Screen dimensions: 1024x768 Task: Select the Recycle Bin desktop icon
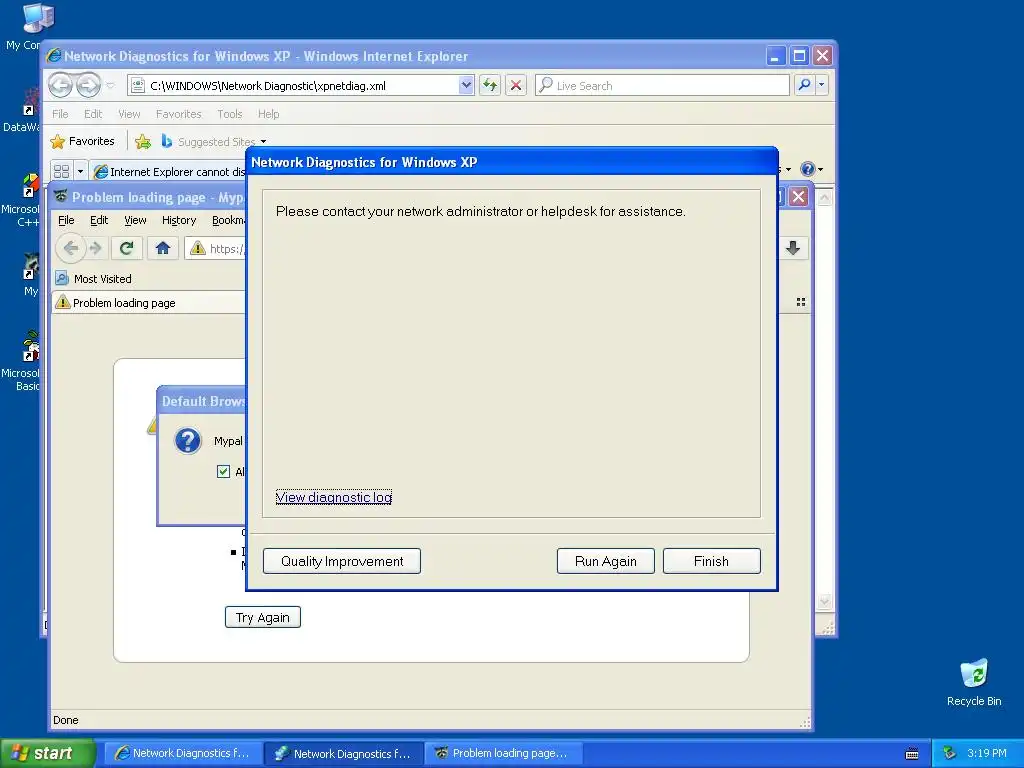coord(974,682)
